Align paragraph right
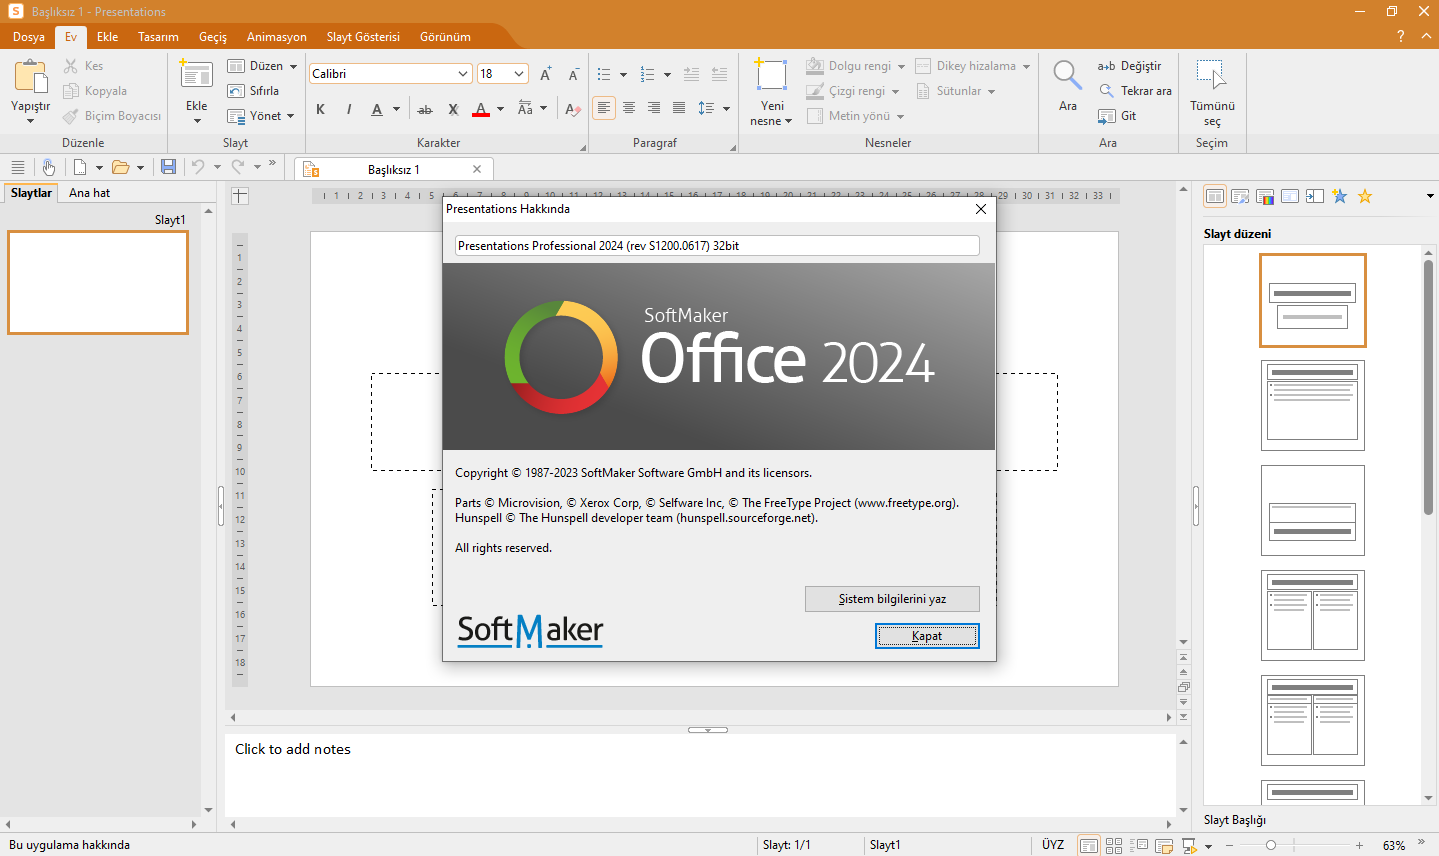This screenshot has height=856, width=1439. pos(654,108)
